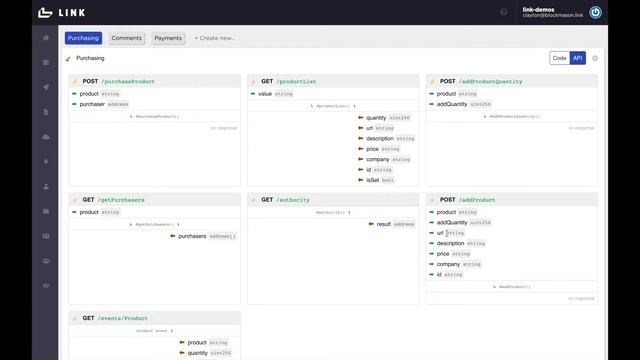Click the #productList() function label
Viewport: 640px width, 360px height.
coord(333,106)
